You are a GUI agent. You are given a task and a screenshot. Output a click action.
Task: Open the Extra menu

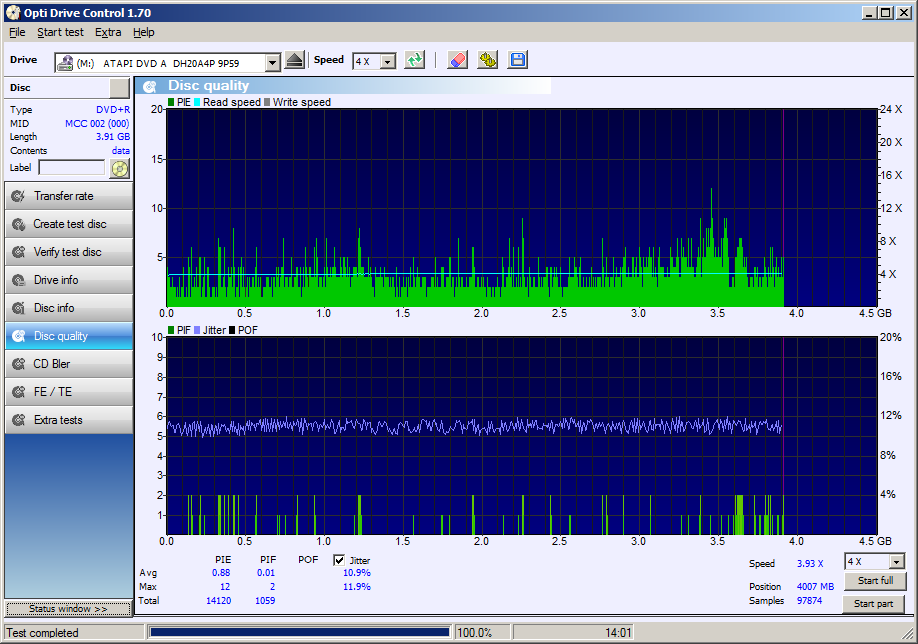108,32
